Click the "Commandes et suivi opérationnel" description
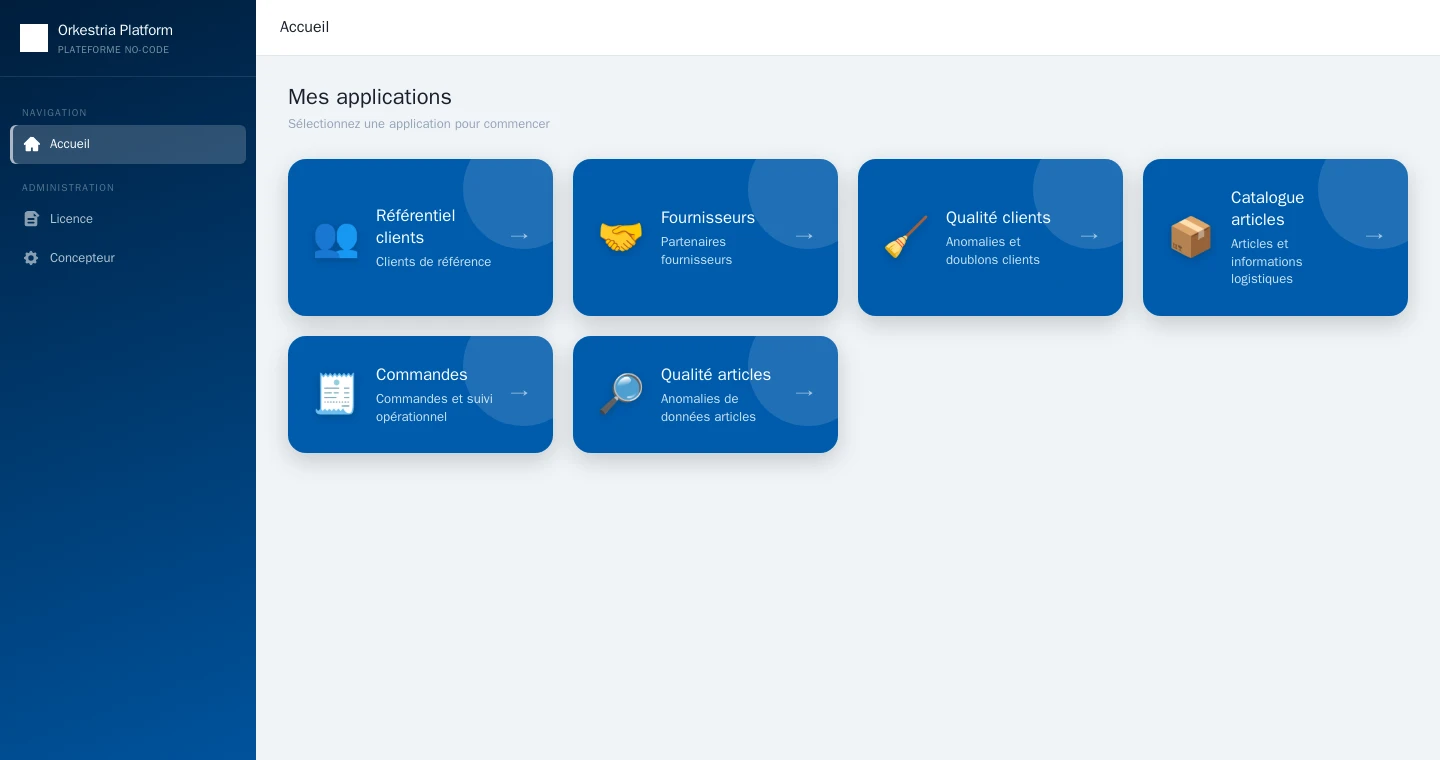The height and width of the screenshot is (760, 1440). [434, 408]
